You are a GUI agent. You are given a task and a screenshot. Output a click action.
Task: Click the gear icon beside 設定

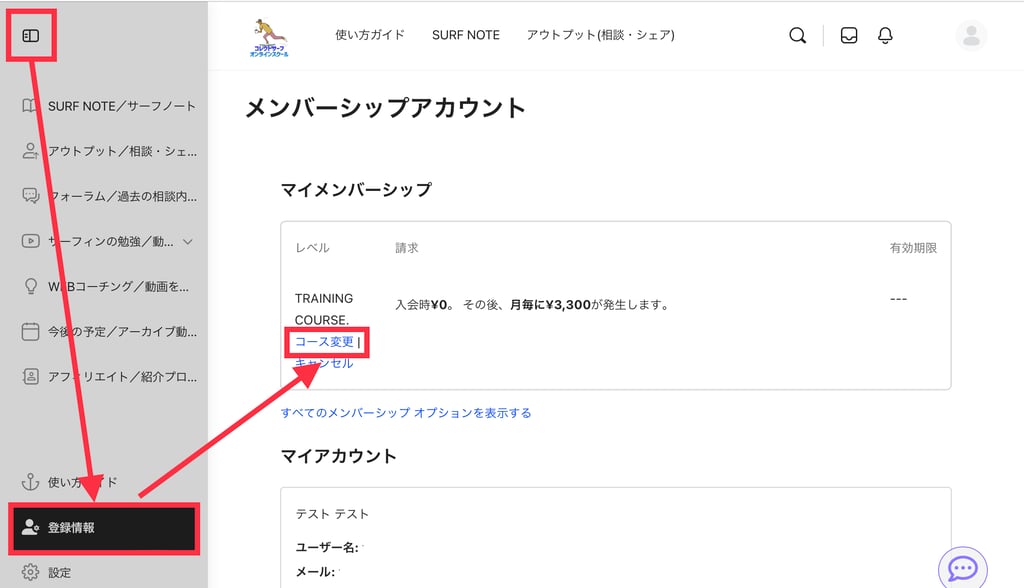coord(30,572)
